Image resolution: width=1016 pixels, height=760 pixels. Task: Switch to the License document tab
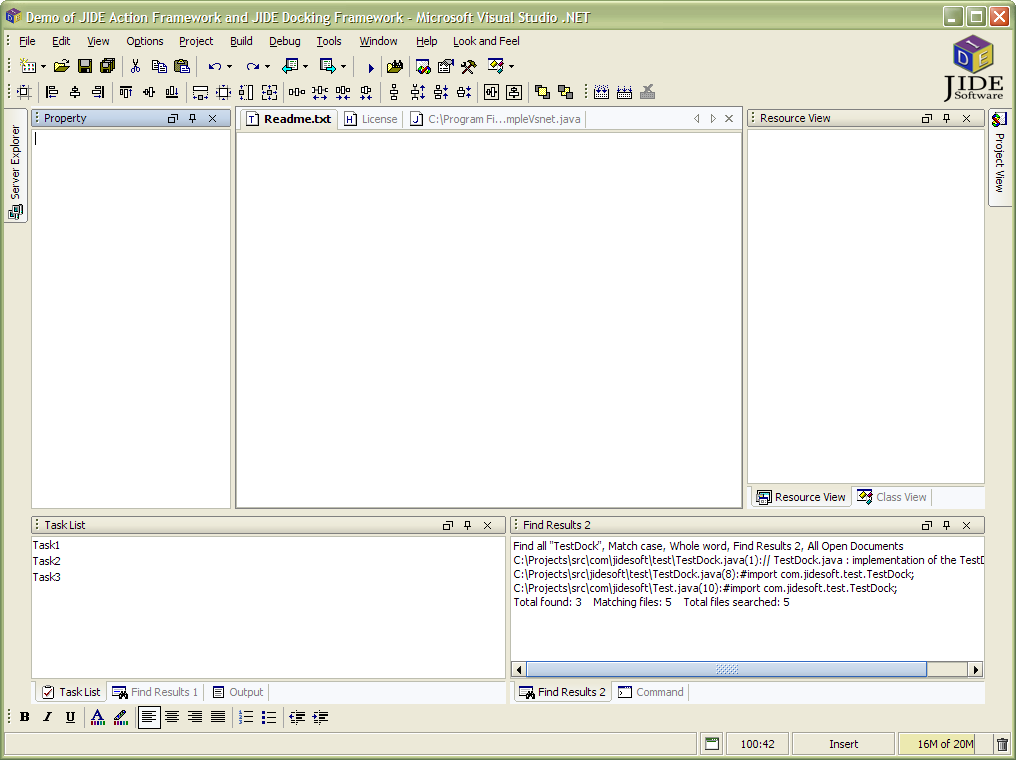click(x=370, y=119)
